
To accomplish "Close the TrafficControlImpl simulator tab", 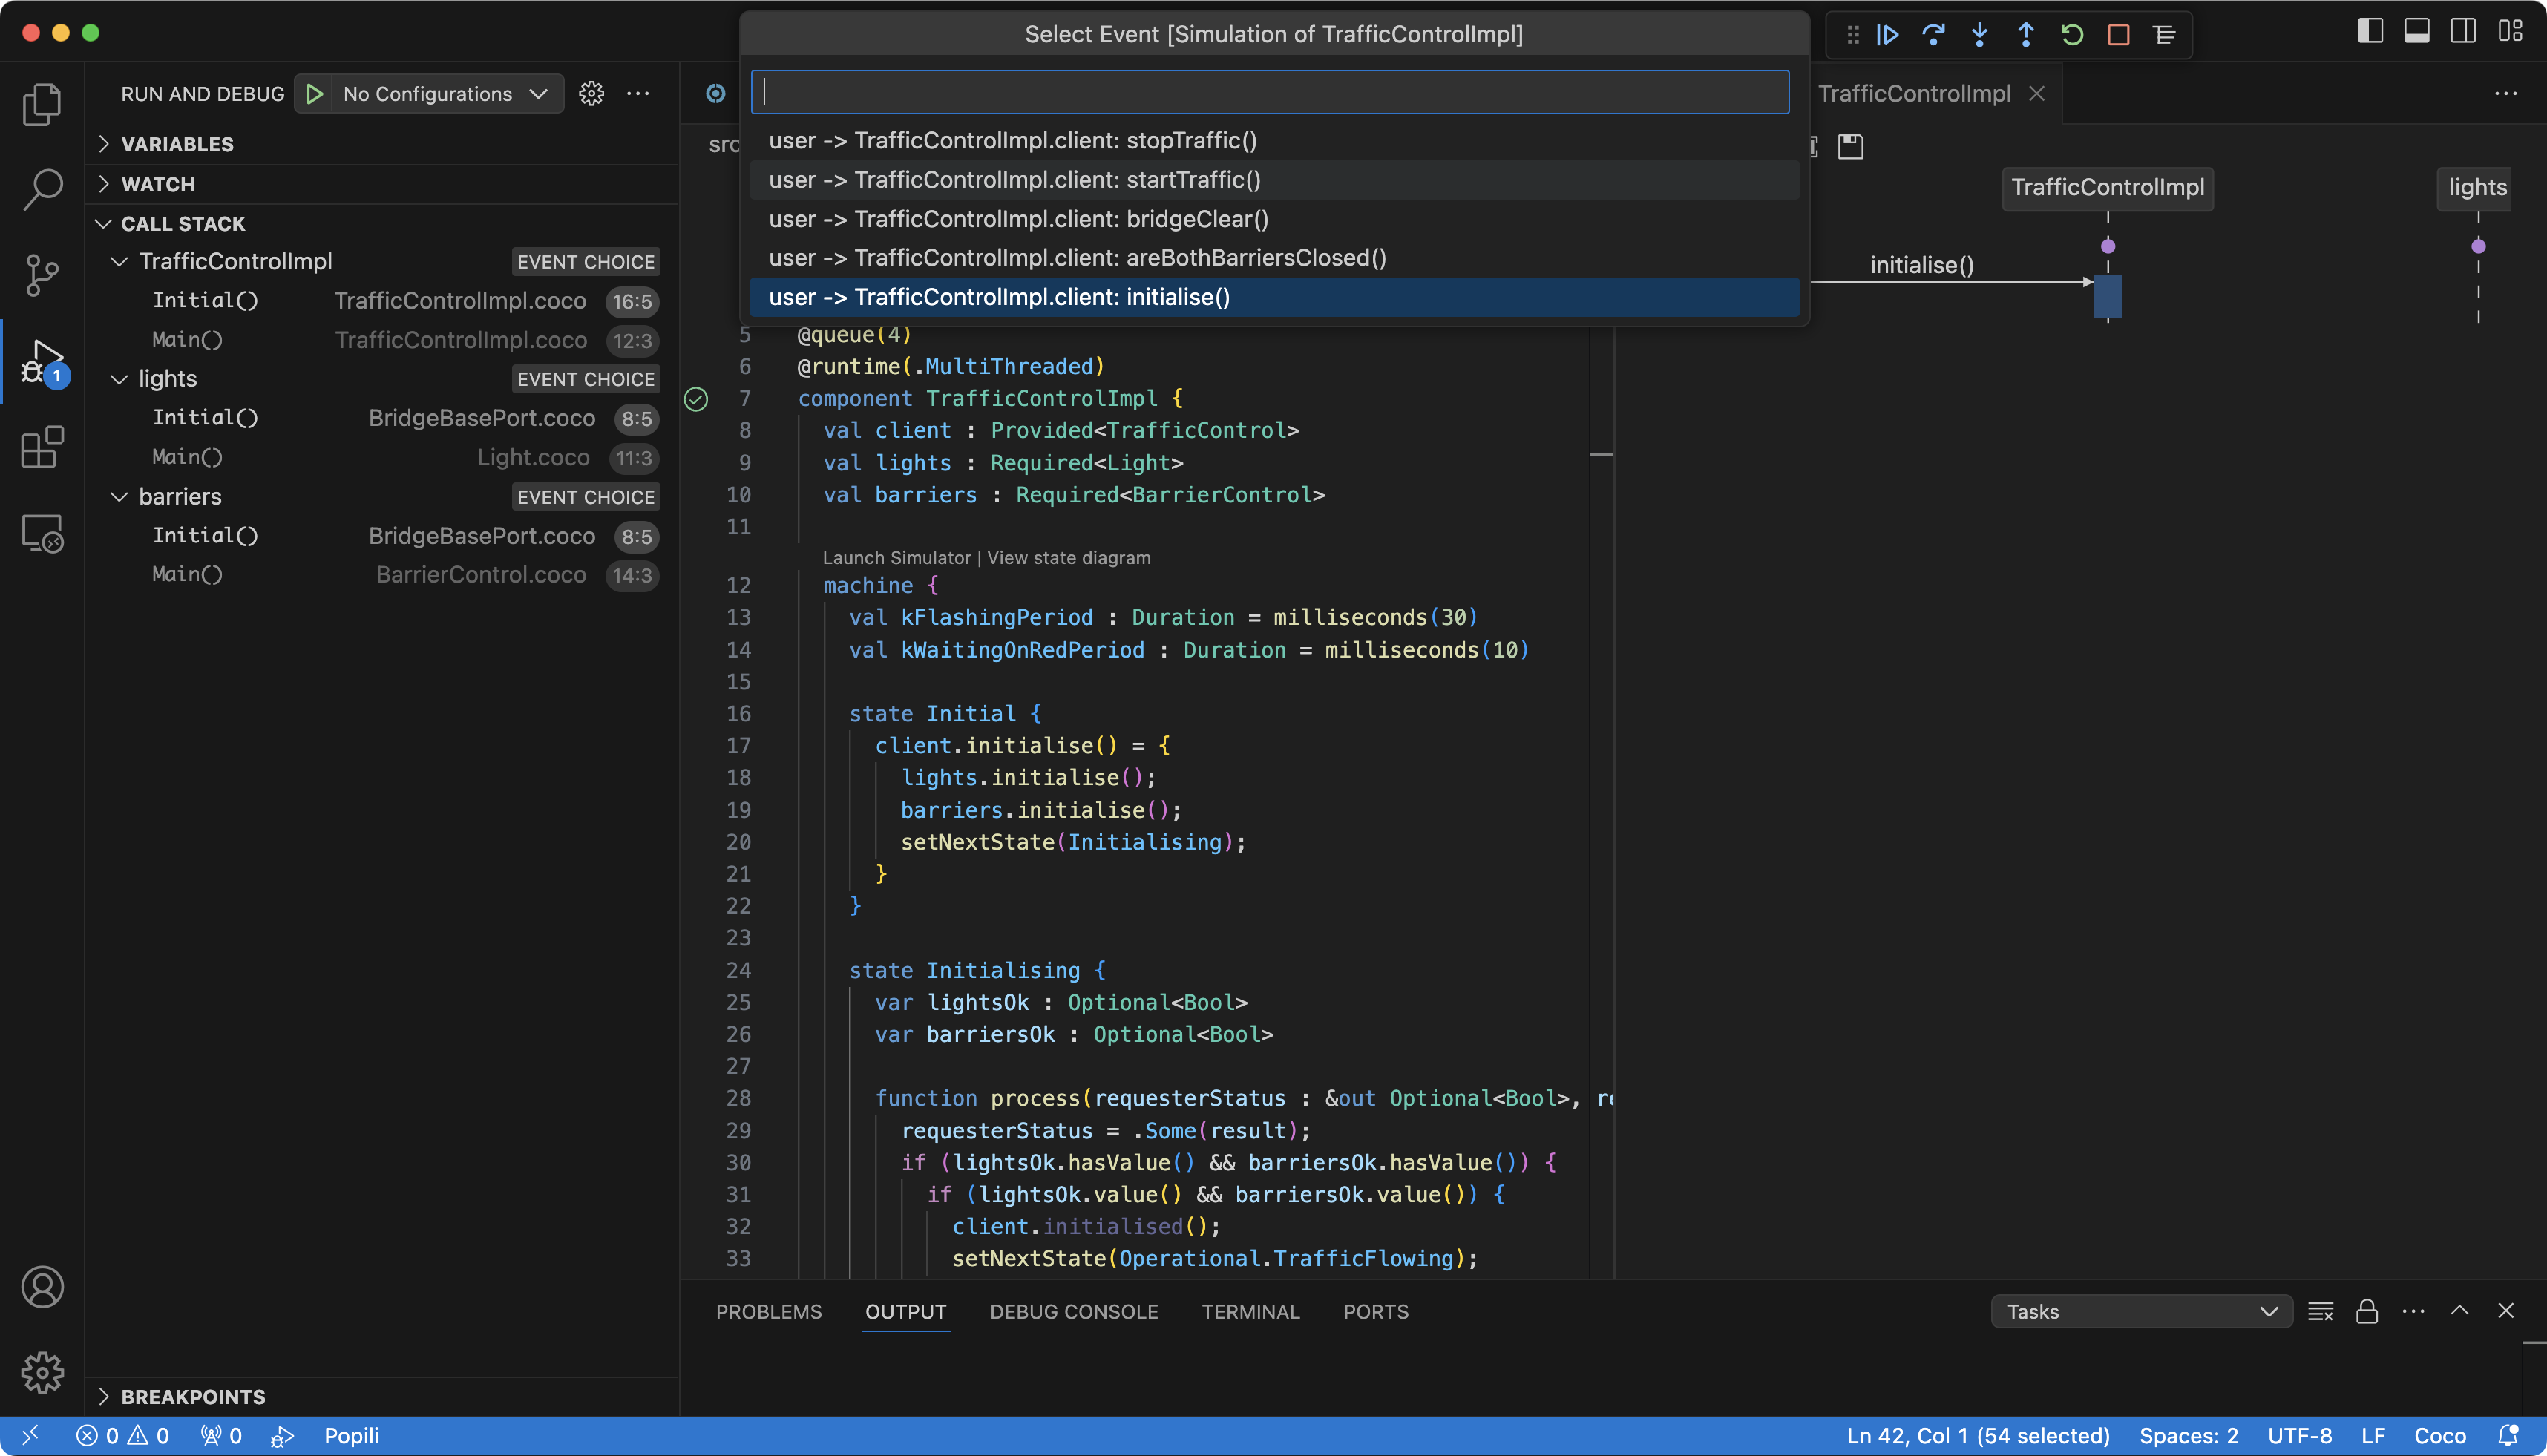I will 2036,94.
